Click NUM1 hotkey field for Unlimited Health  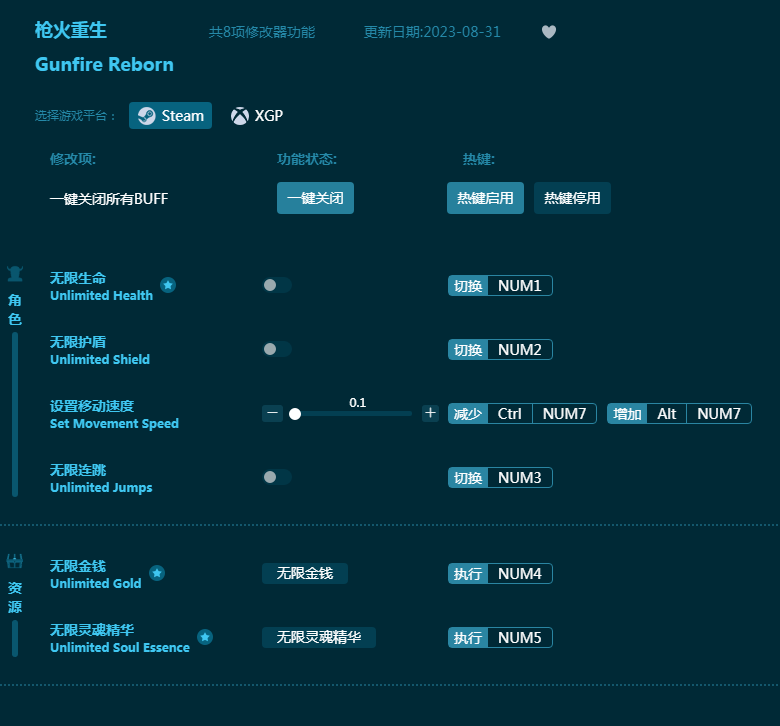520,286
